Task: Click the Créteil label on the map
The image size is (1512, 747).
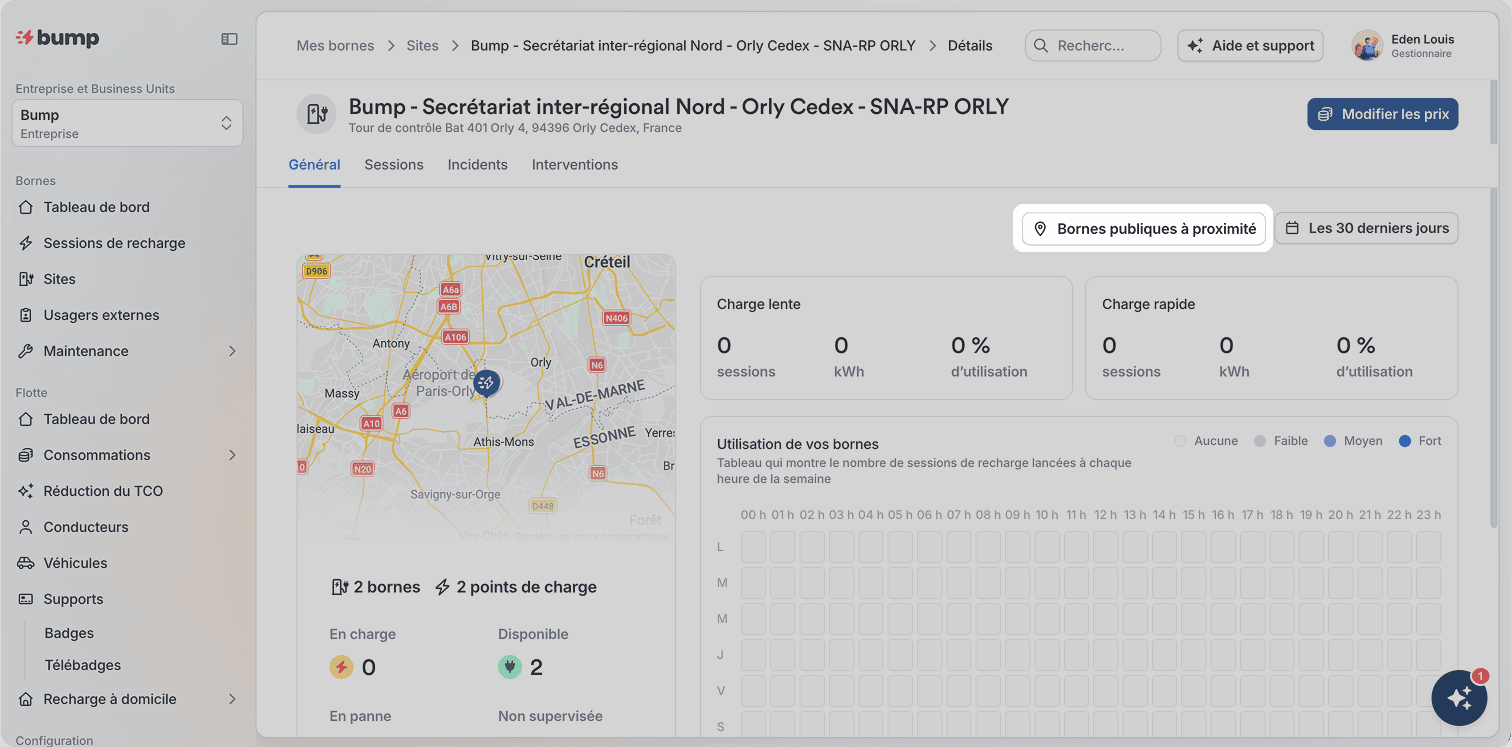Action: pyautogui.click(x=607, y=262)
